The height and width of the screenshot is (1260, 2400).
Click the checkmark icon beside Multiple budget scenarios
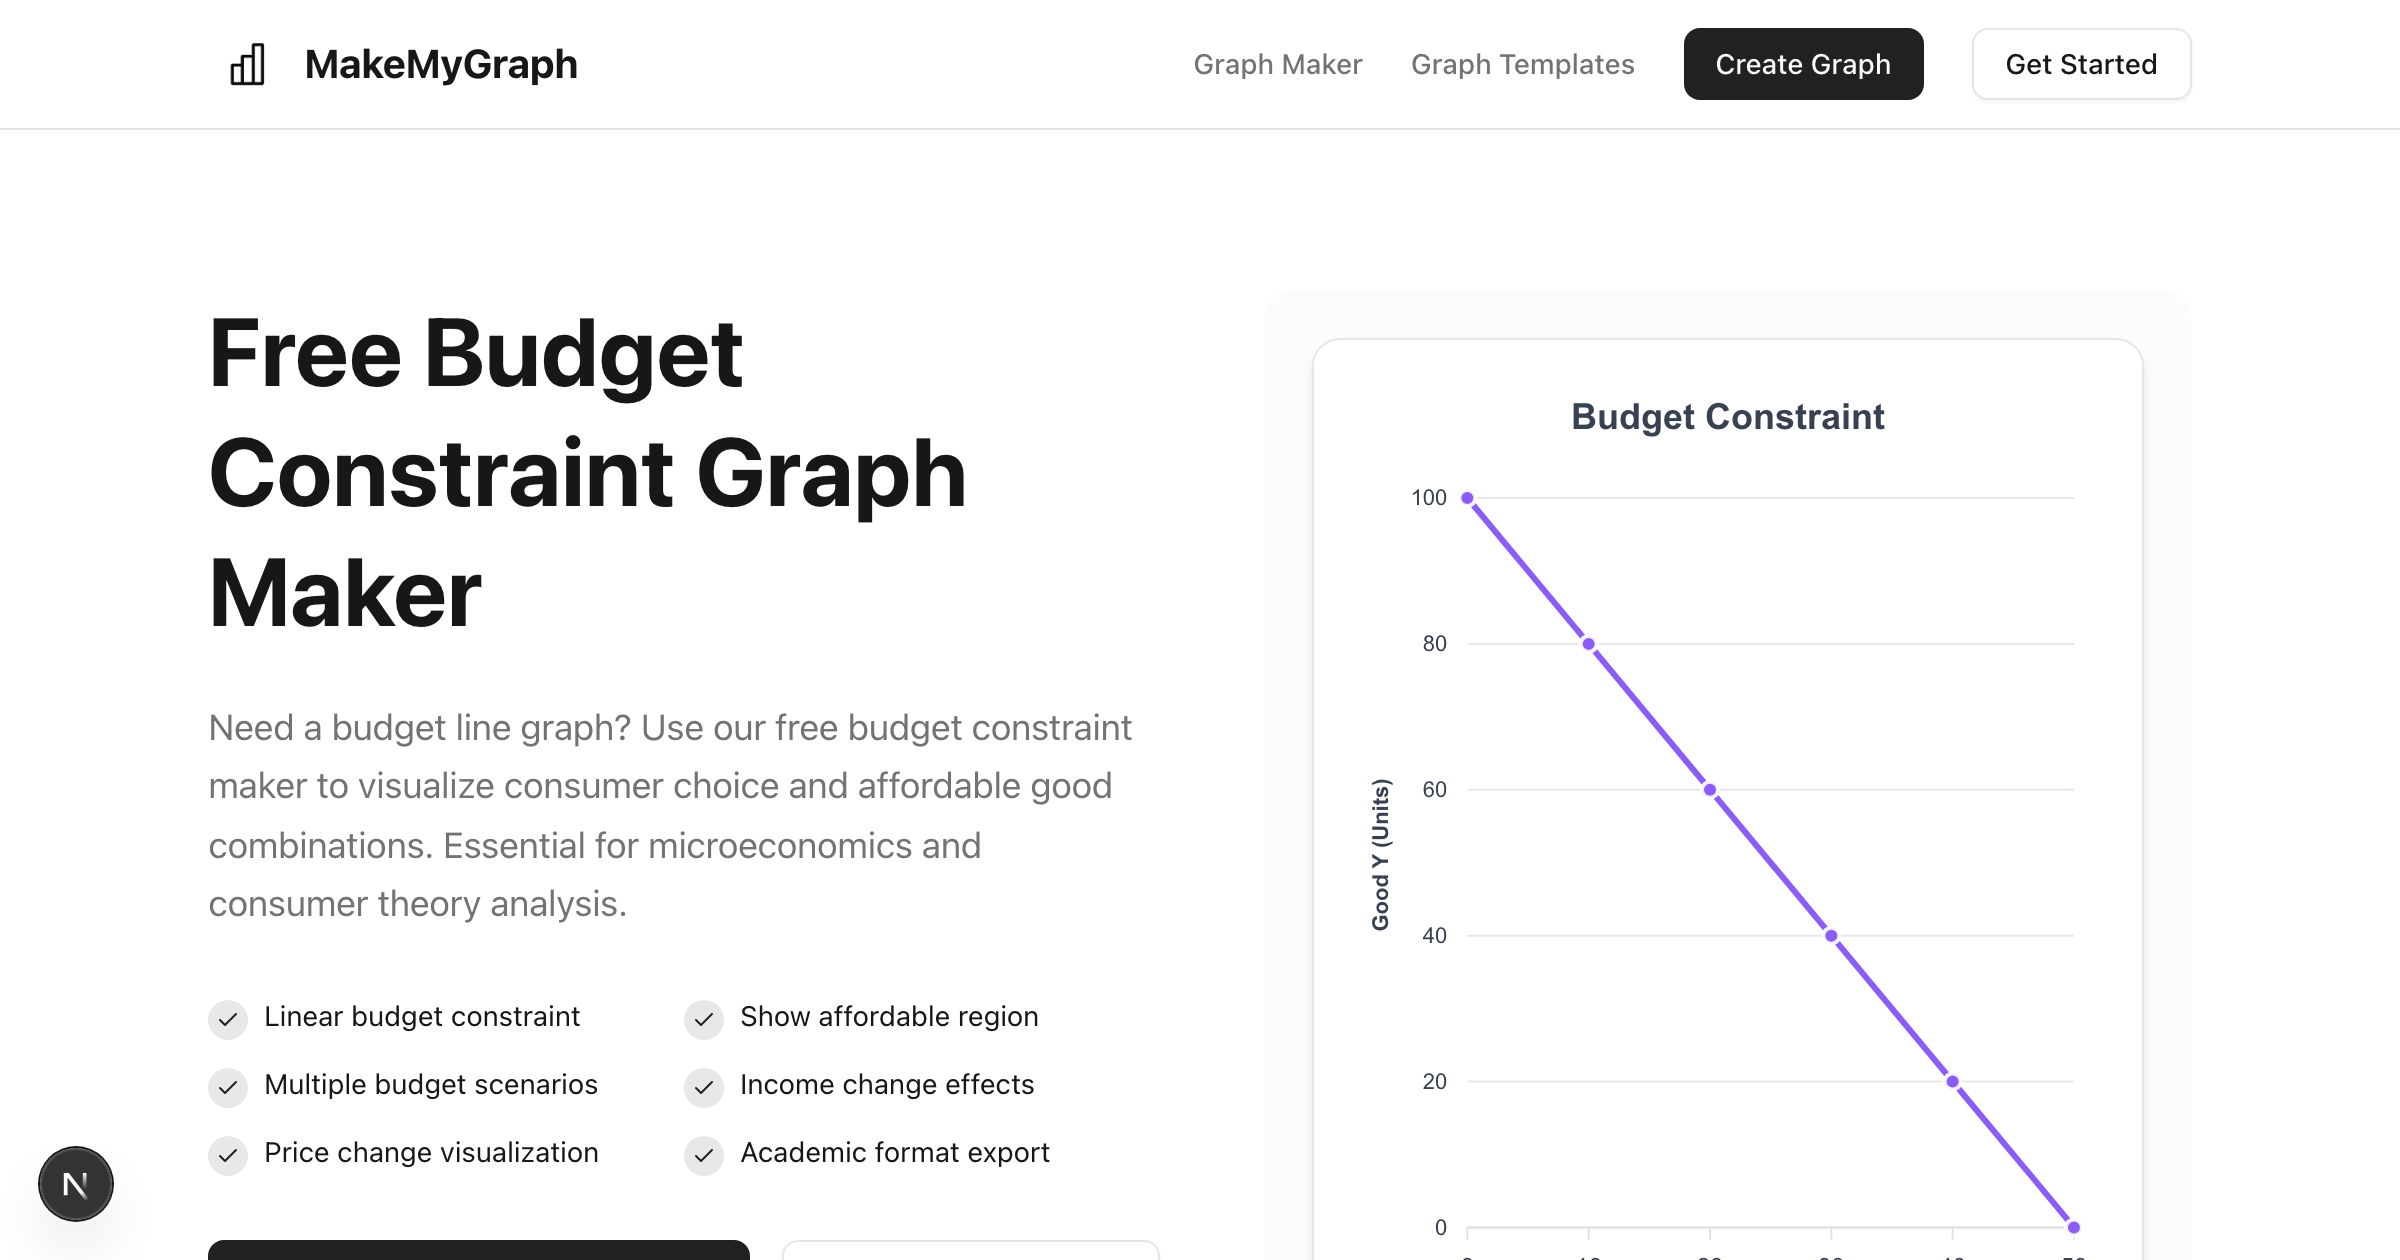[228, 1087]
